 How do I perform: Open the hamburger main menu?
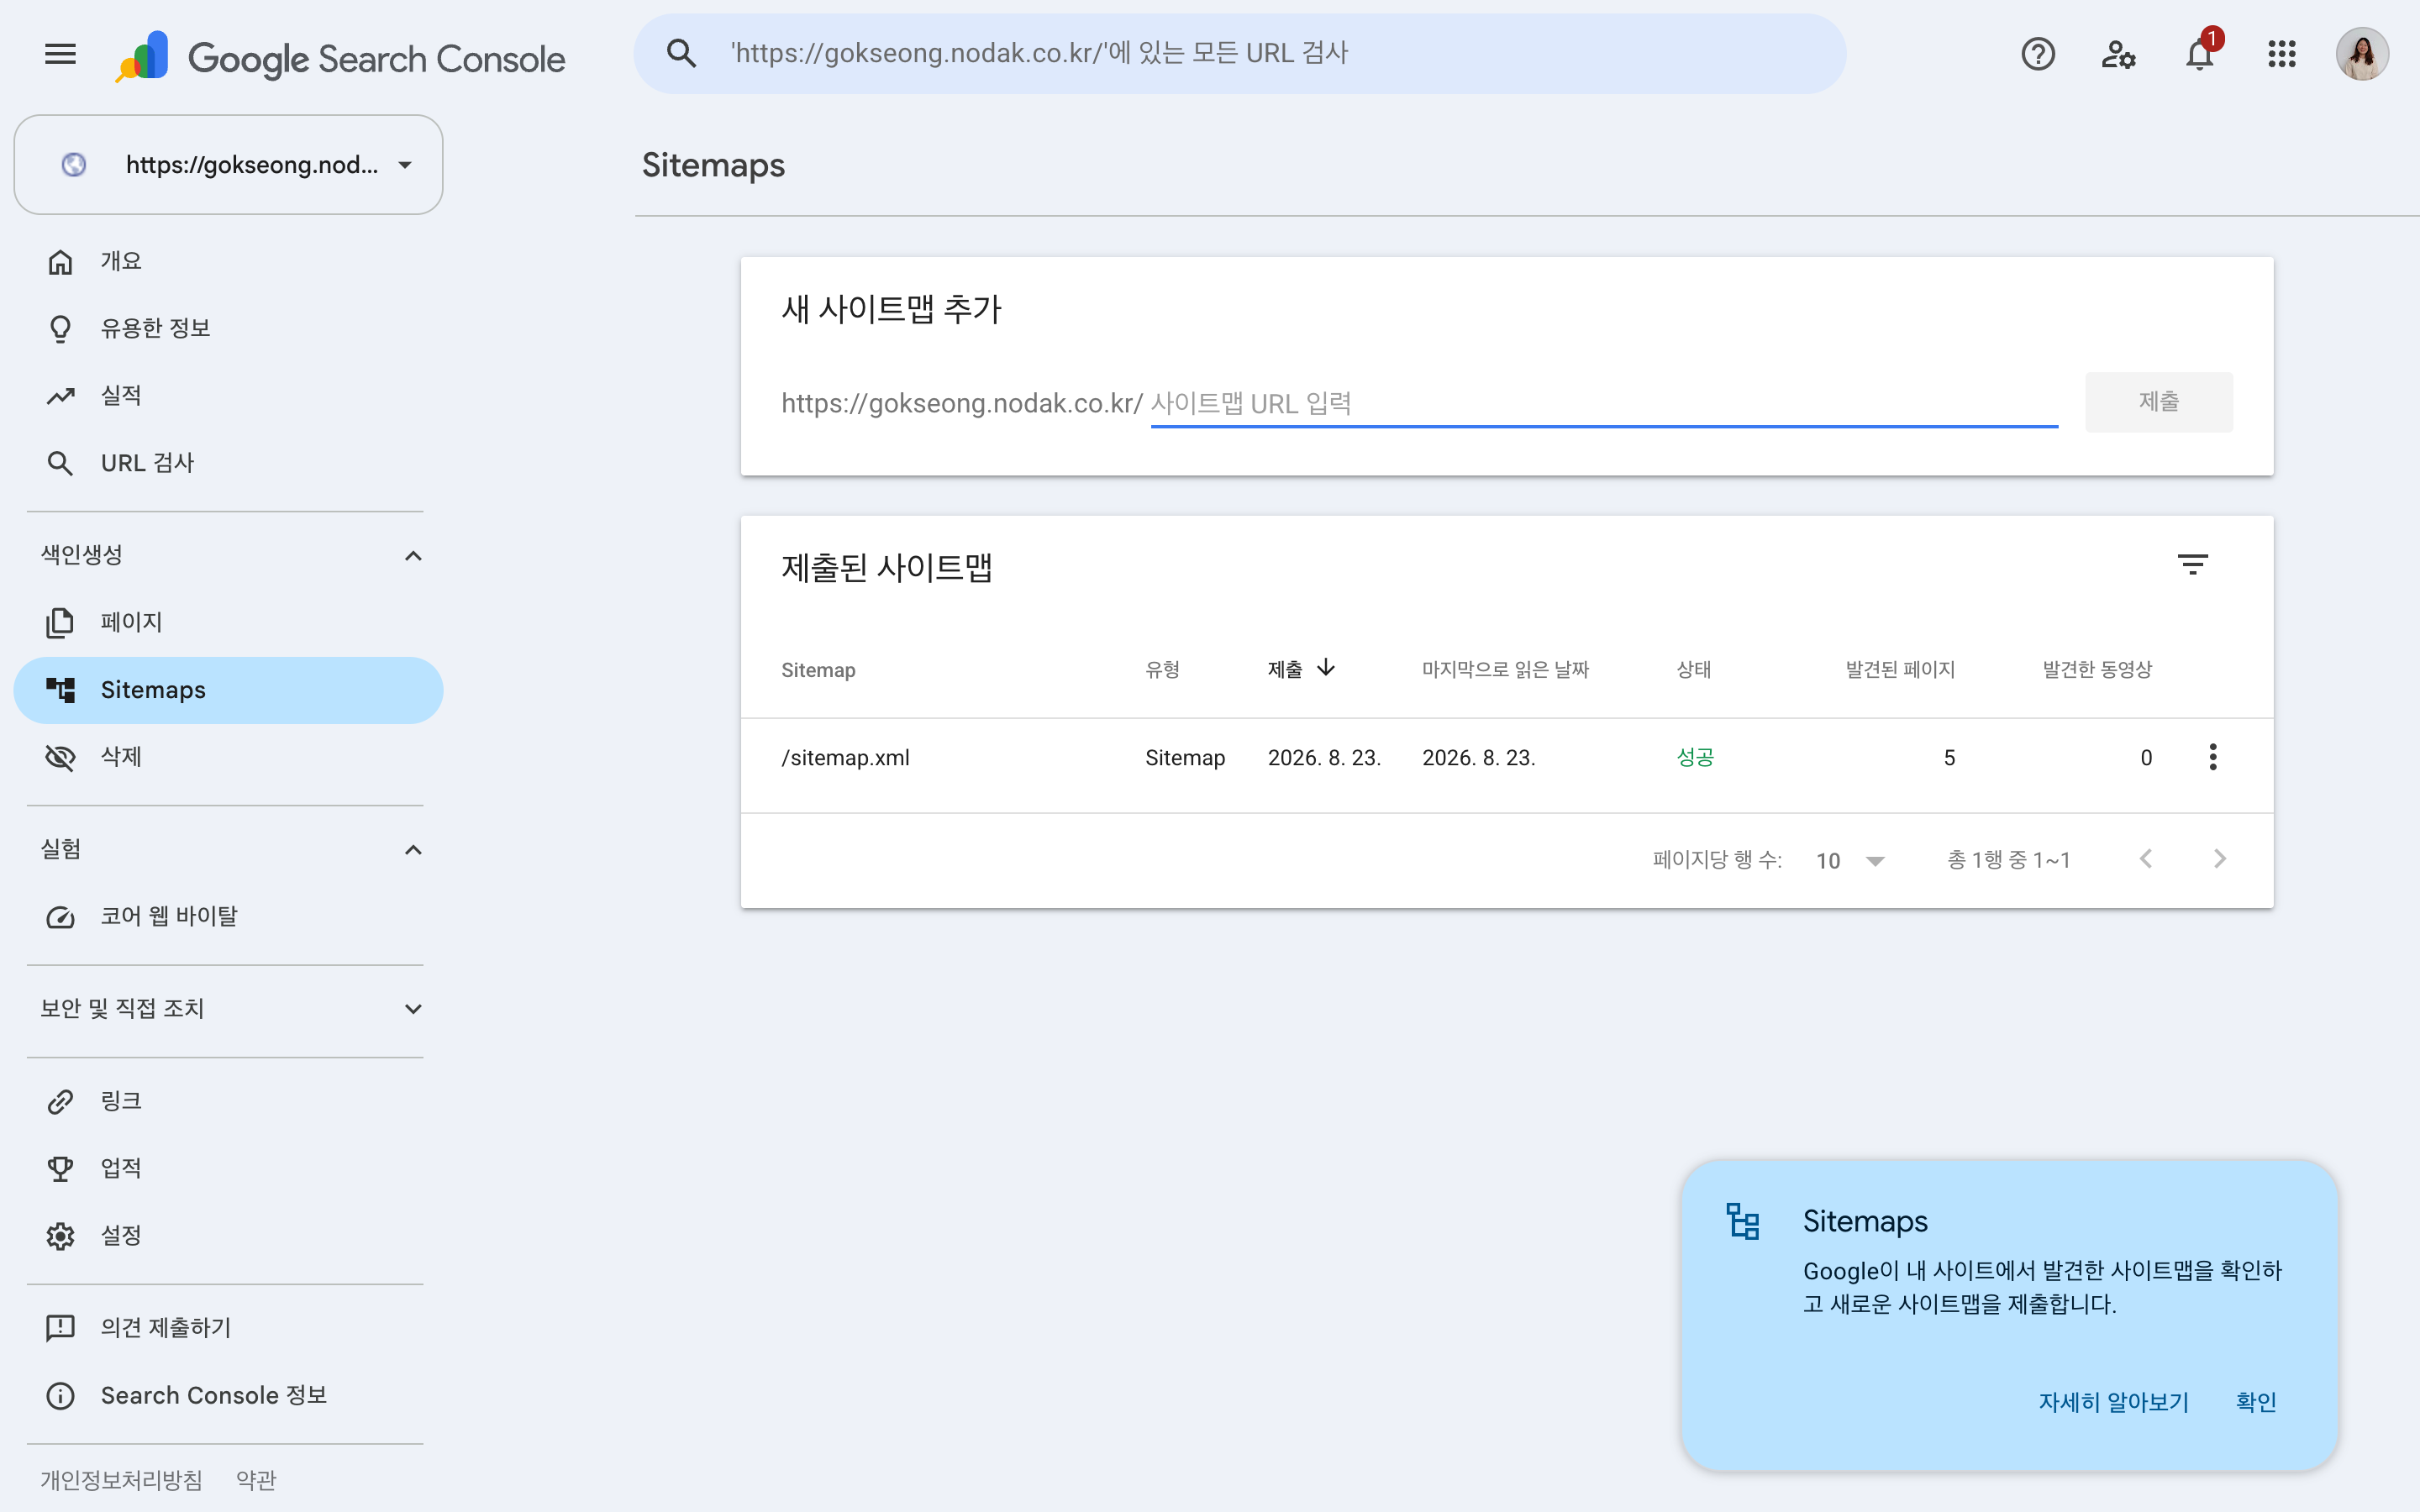click(x=60, y=54)
